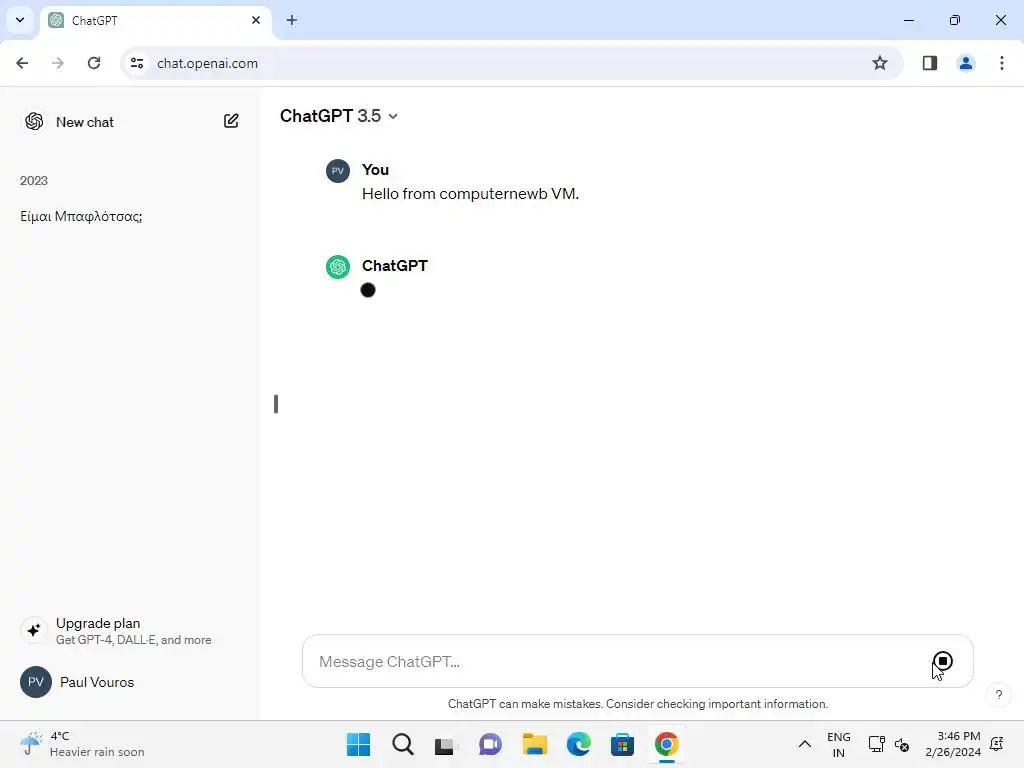Open the clock showing 3:46 PM
Screen dimensions: 1024x768
click(953, 744)
